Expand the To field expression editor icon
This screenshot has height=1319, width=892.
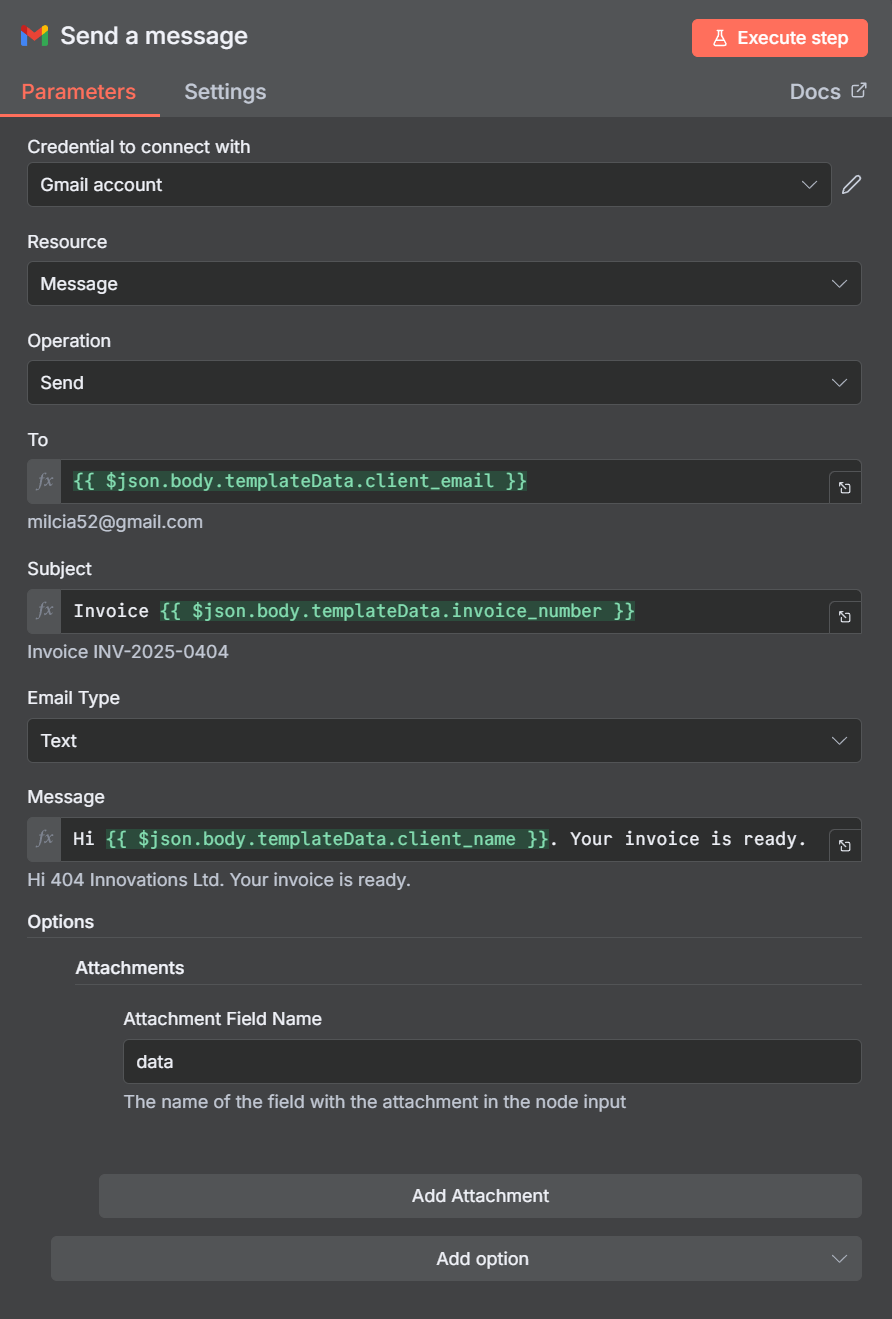click(x=845, y=487)
